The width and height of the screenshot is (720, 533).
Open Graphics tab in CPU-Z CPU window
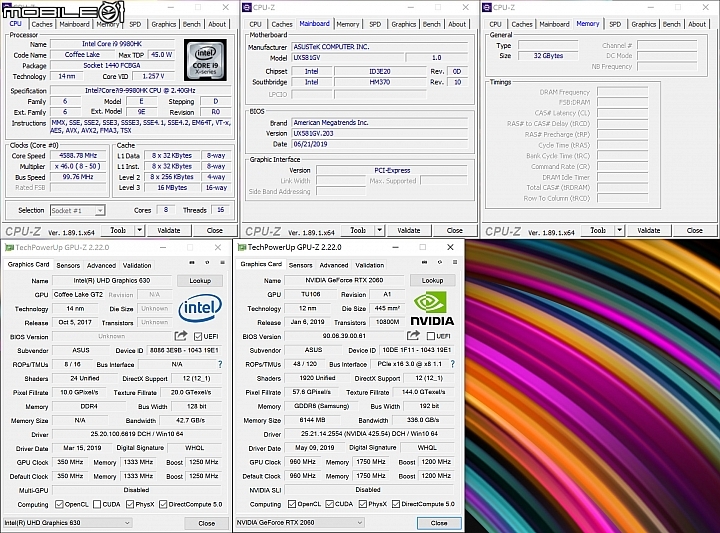pos(163,24)
